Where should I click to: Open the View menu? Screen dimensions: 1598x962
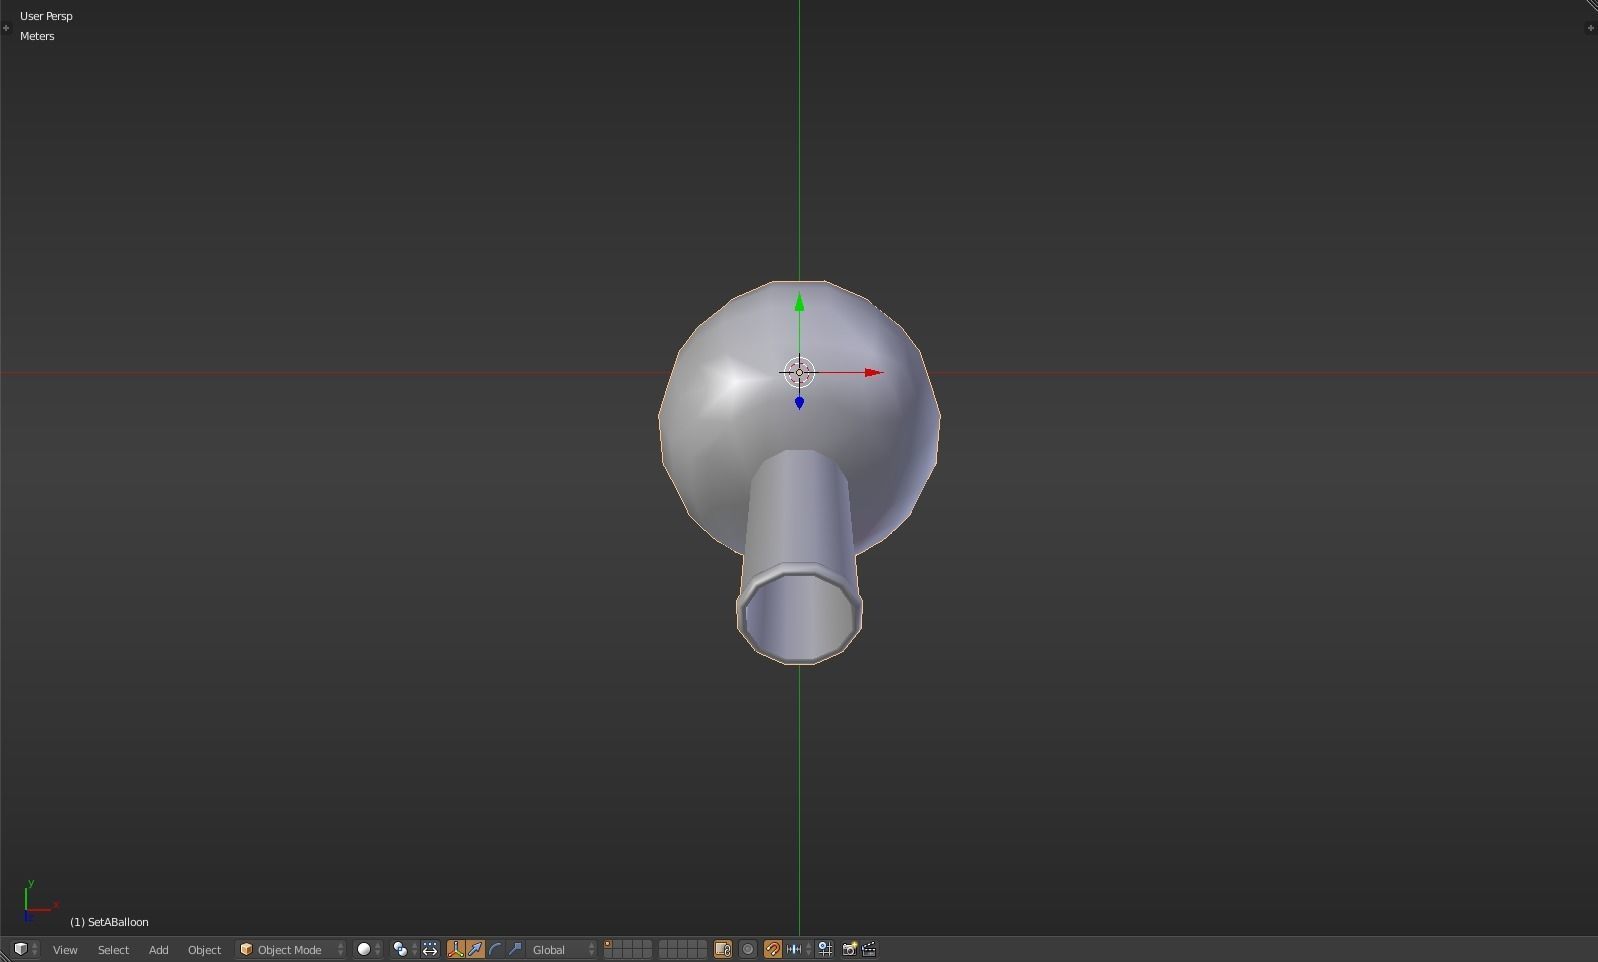pos(65,950)
